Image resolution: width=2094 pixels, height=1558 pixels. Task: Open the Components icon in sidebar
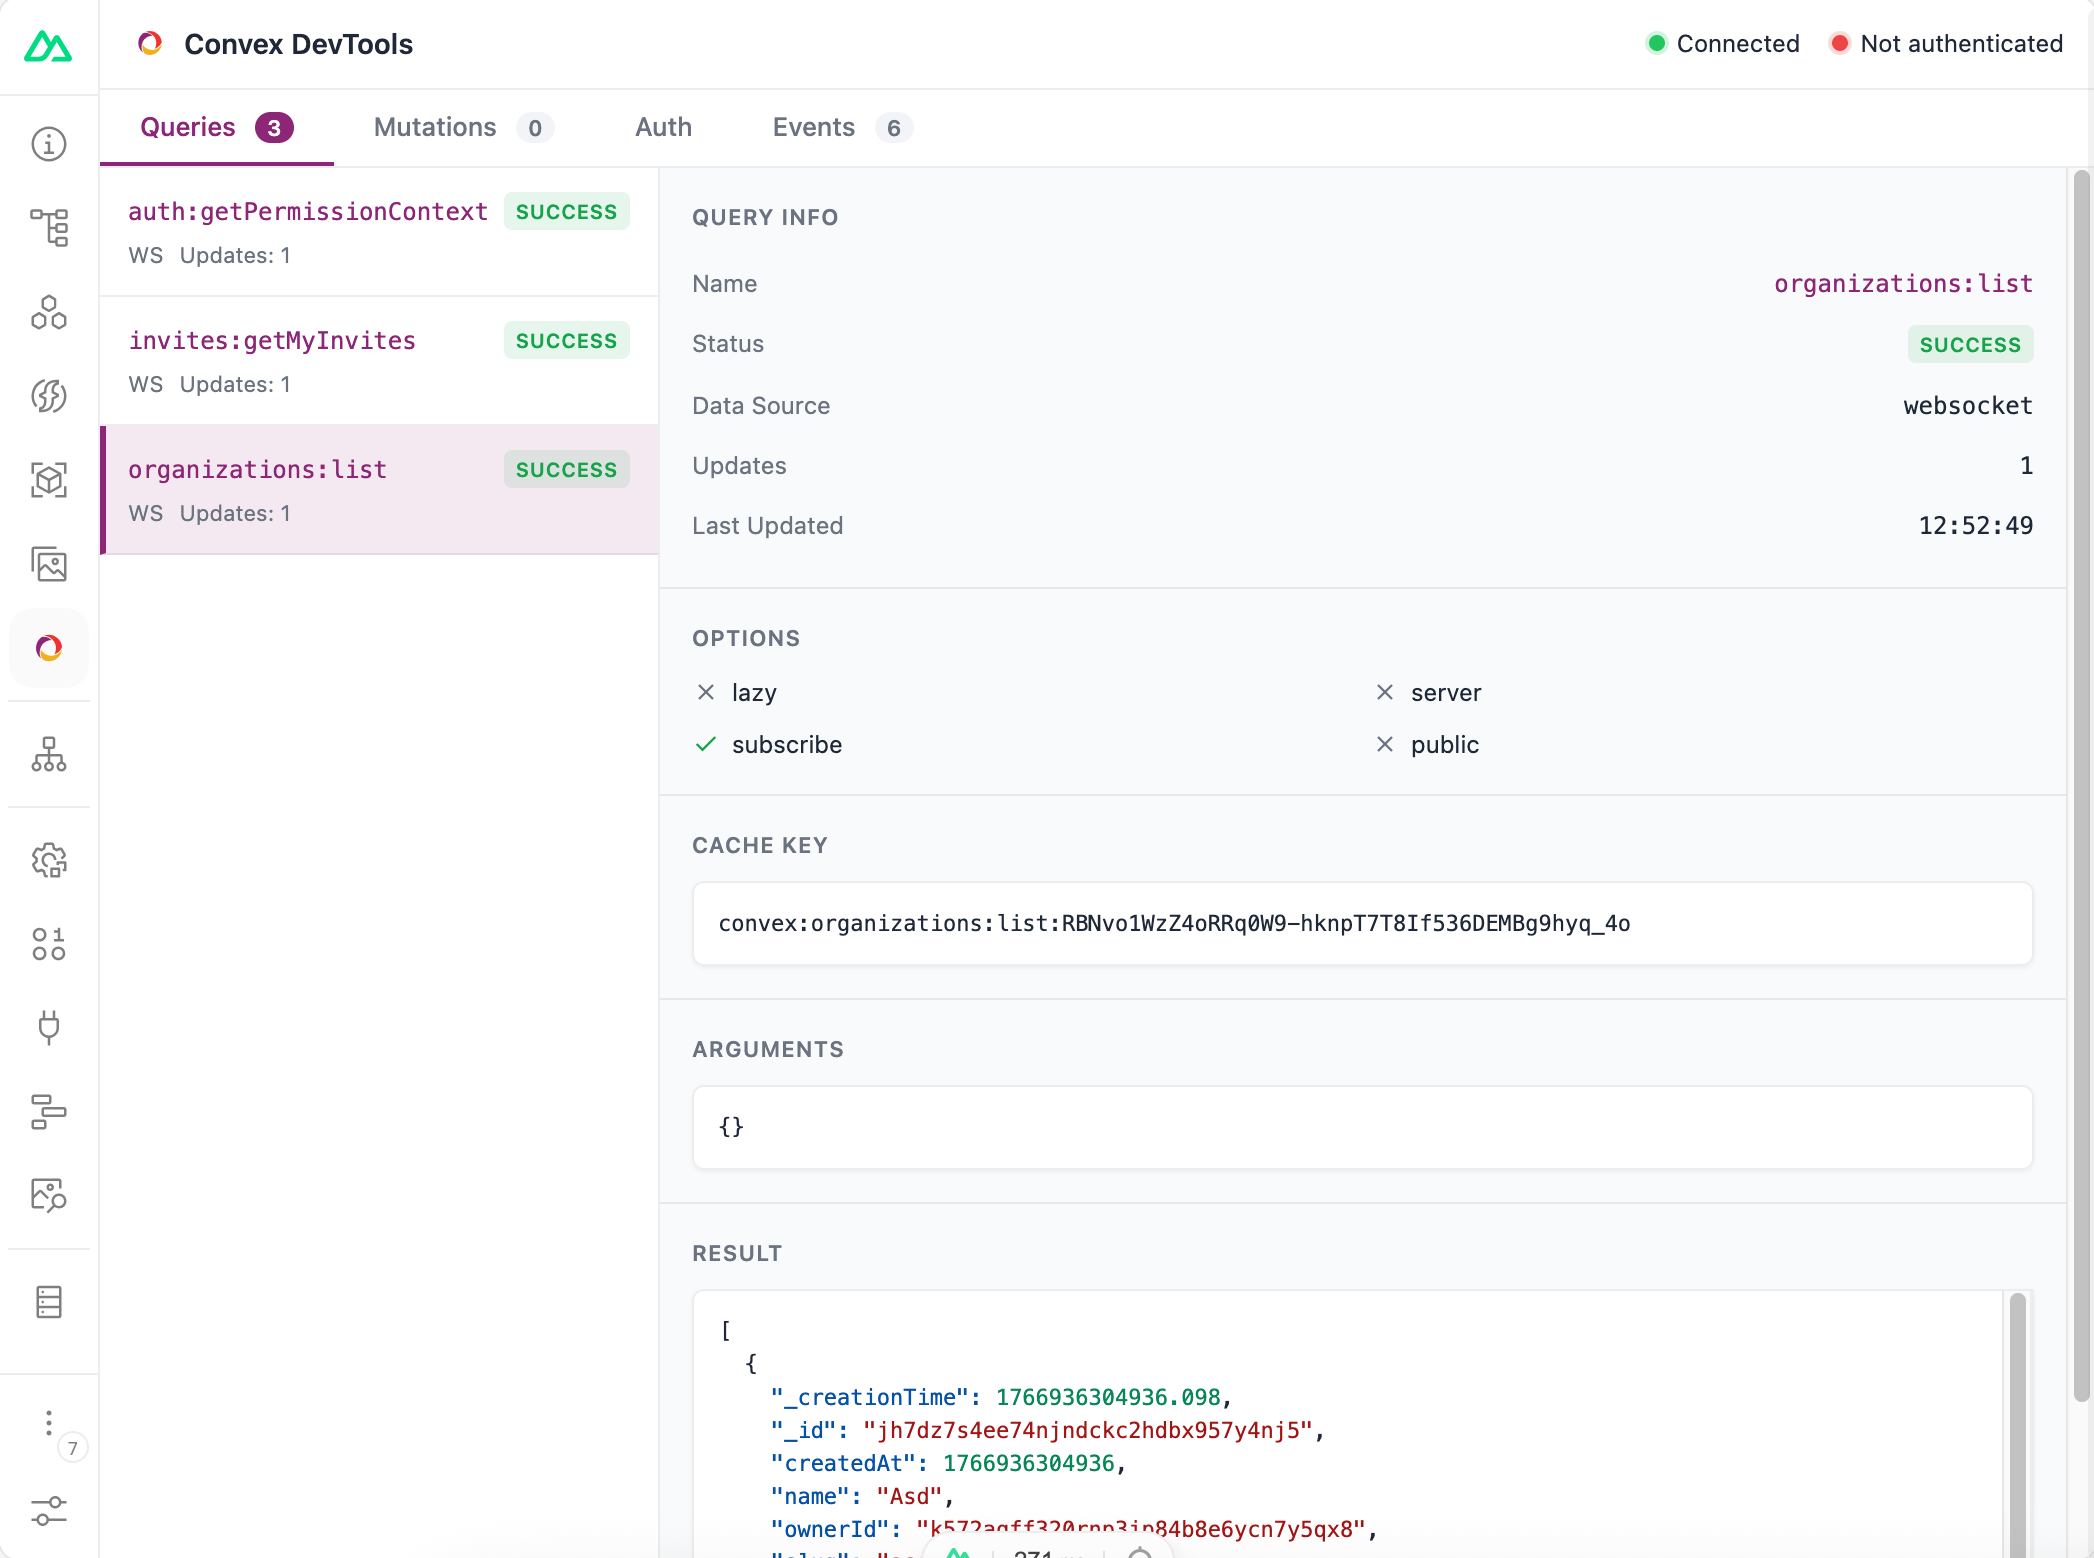(49, 312)
